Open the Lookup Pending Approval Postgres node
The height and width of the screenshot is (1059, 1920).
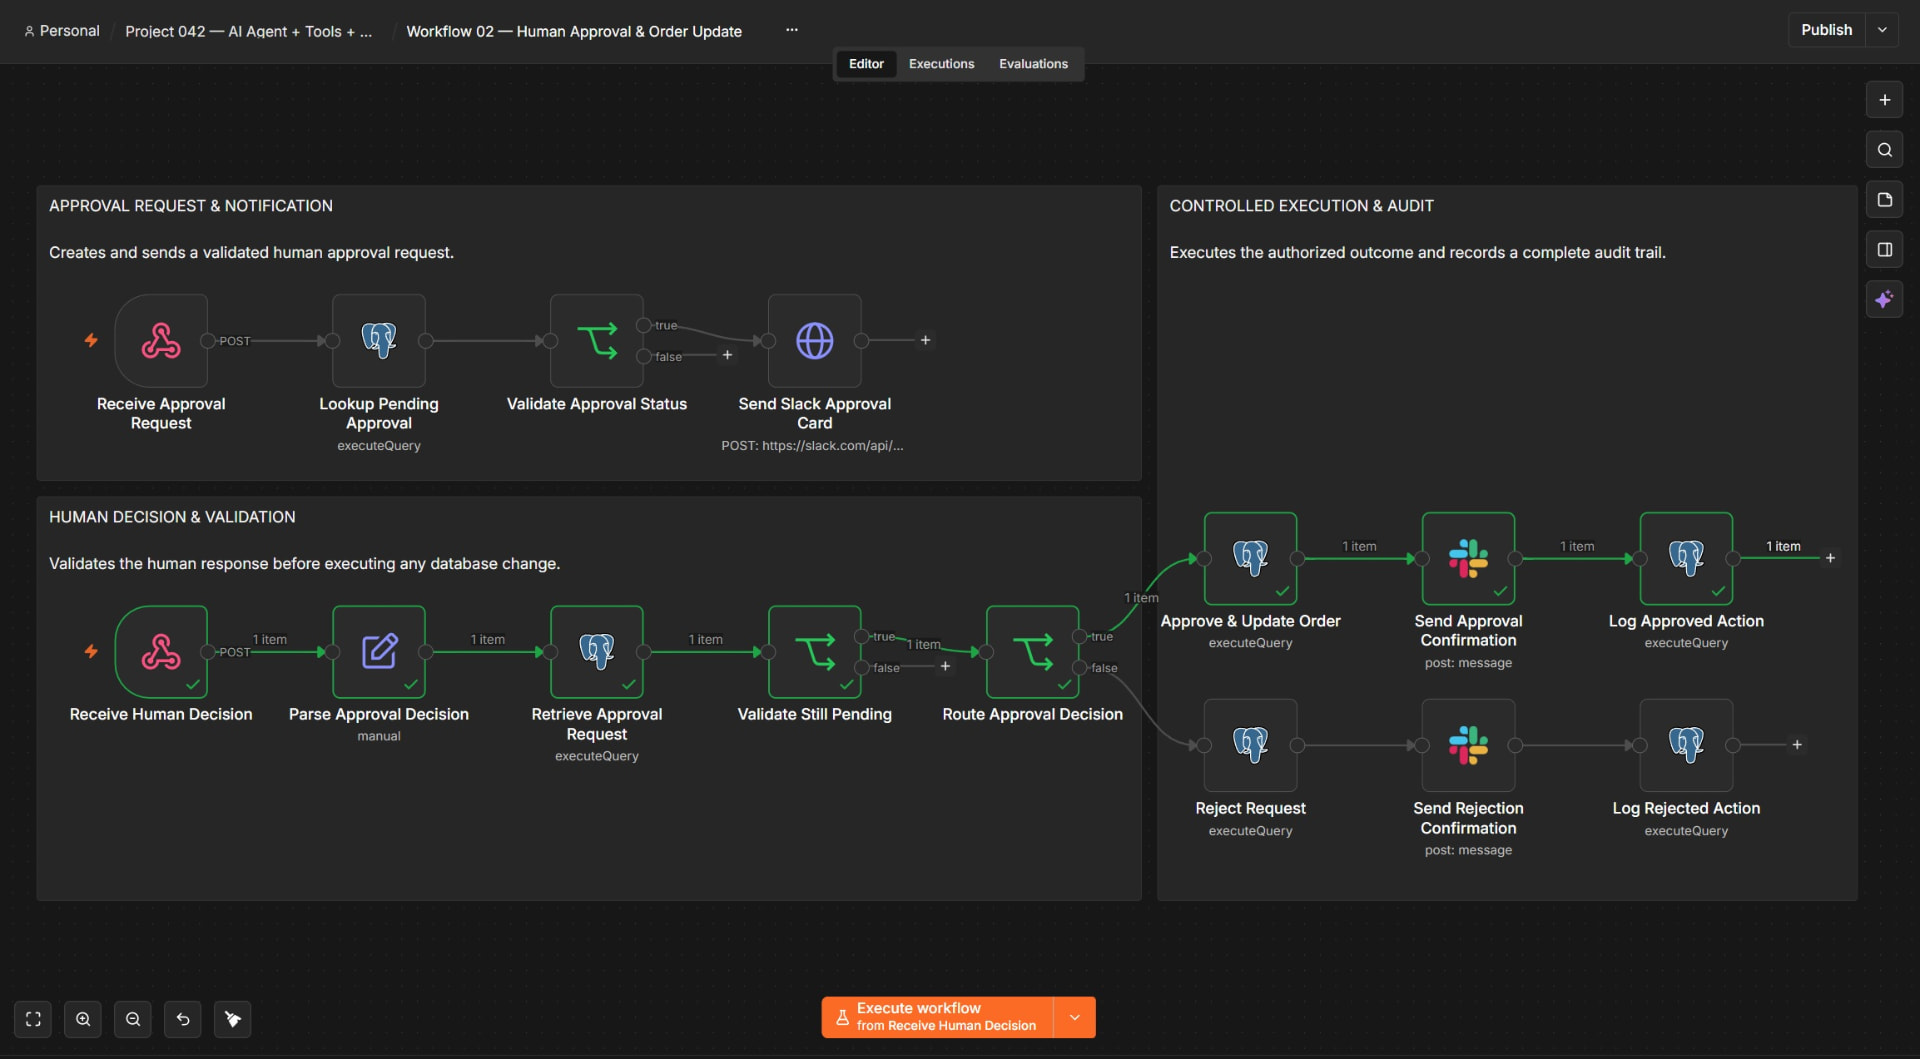click(x=379, y=340)
